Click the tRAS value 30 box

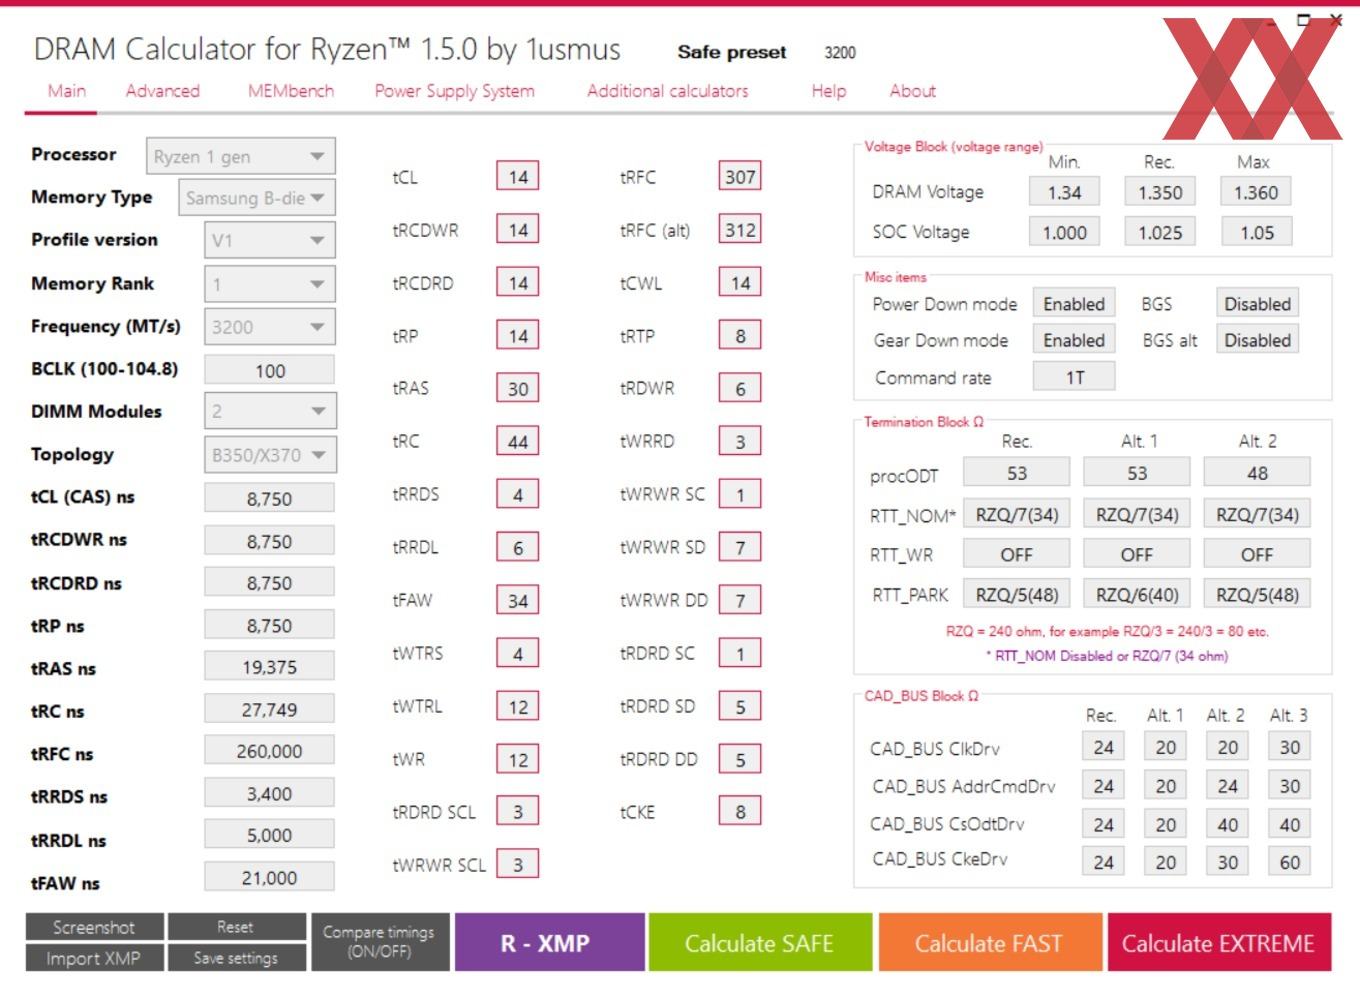click(x=518, y=389)
